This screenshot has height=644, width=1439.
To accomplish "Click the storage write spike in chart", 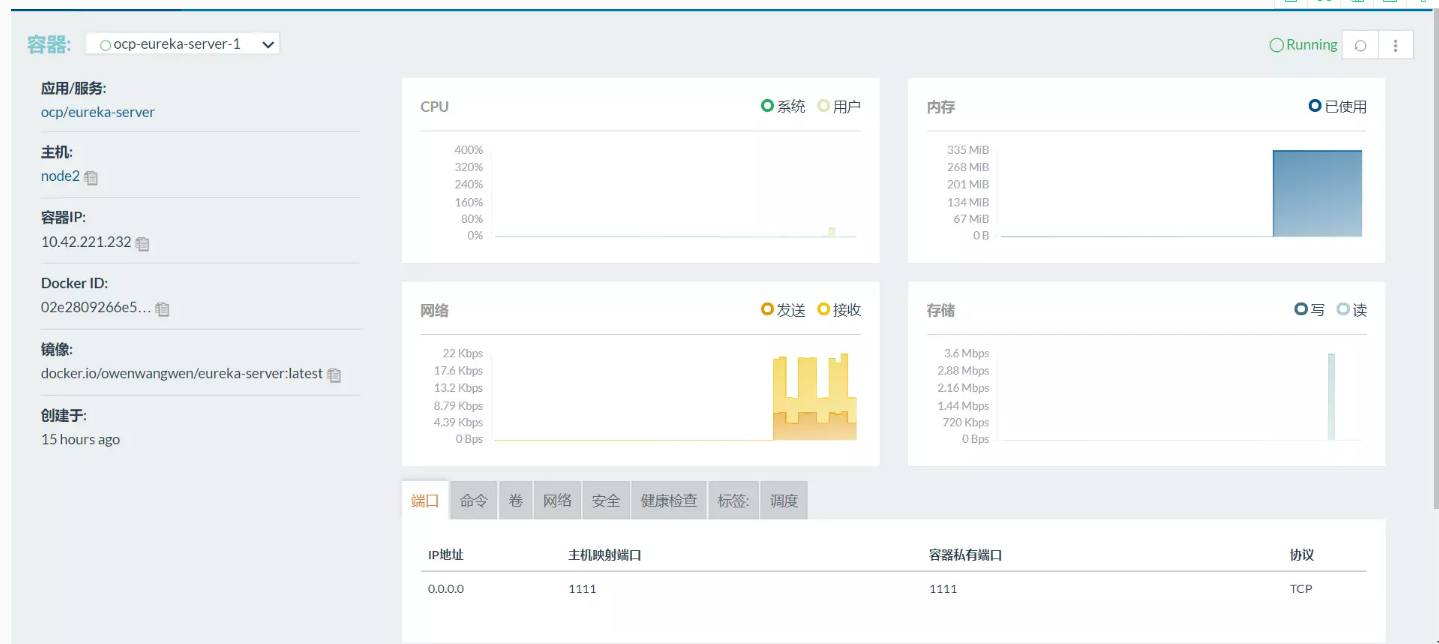I will tap(1331, 397).
